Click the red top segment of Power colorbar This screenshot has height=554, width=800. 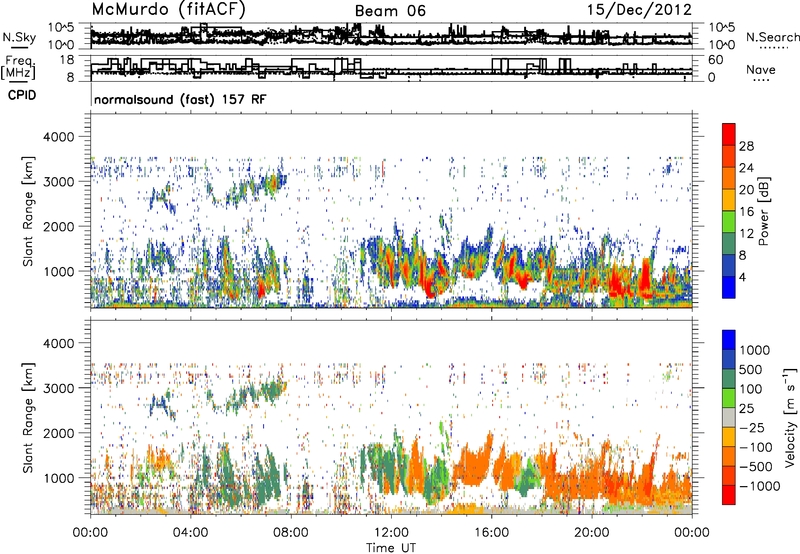[729, 135]
